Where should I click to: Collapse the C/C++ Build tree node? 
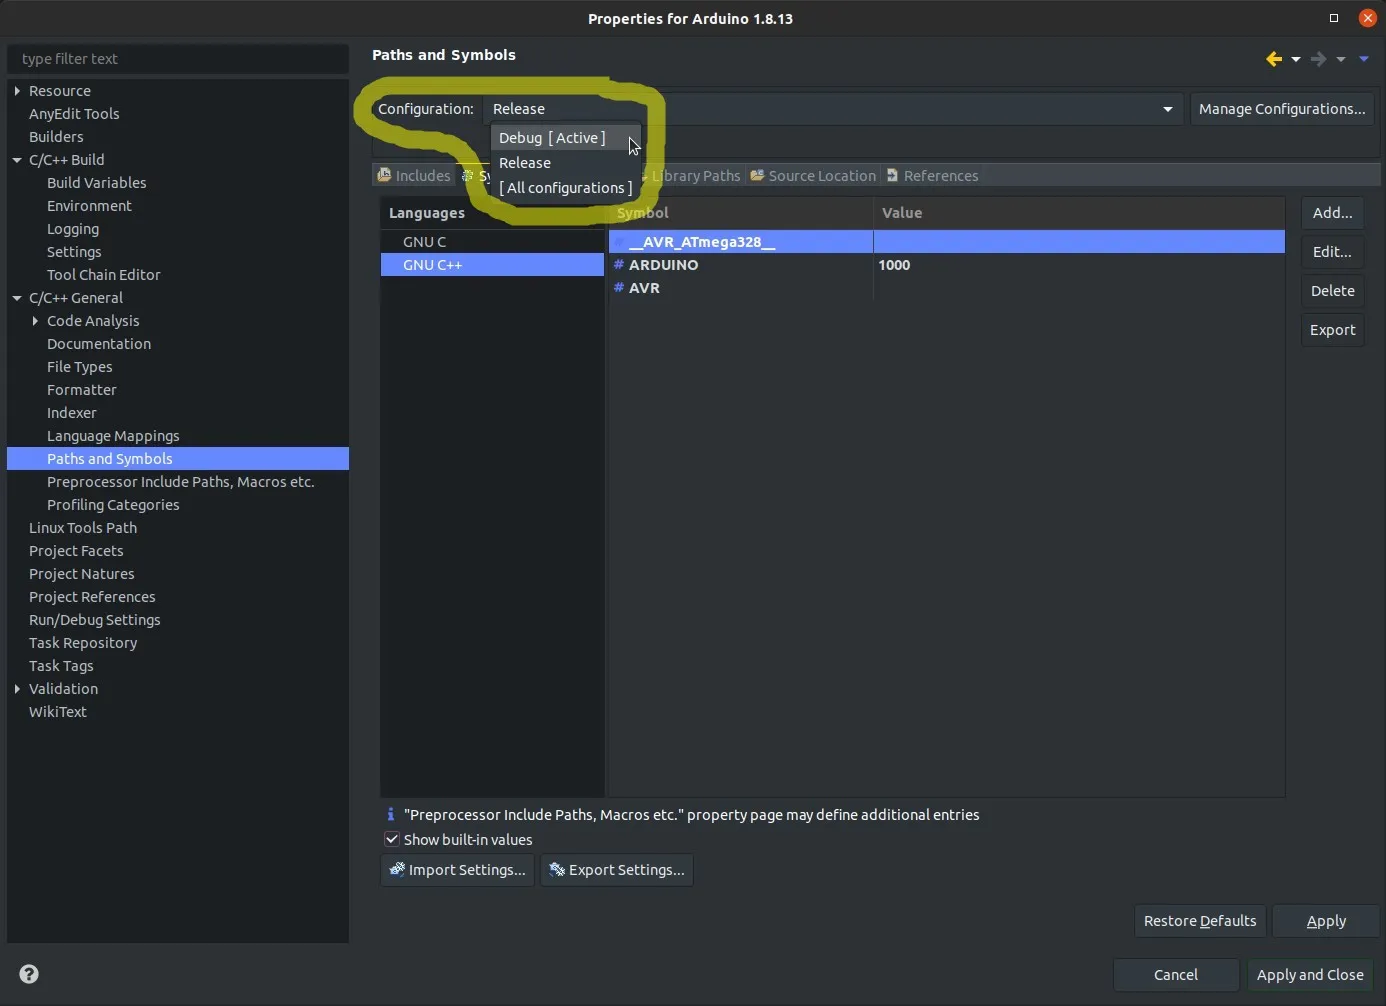point(17,160)
